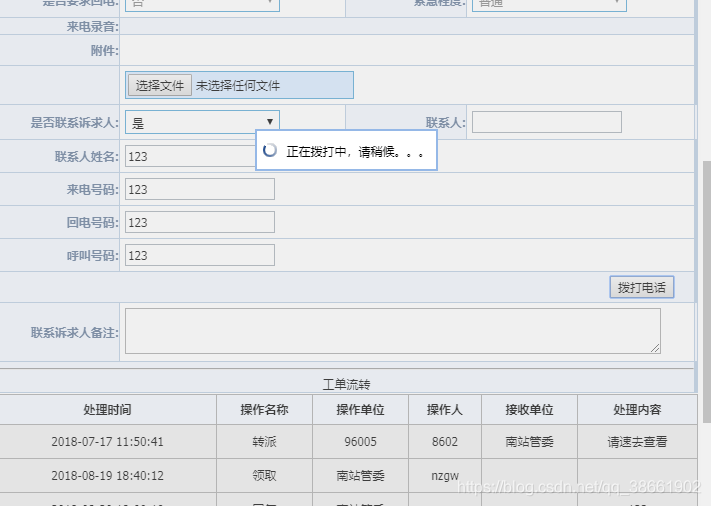711x506 pixels.
Task: Click the cell 2018-08-19 18:40:12
Action: click(x=107, y=476)
